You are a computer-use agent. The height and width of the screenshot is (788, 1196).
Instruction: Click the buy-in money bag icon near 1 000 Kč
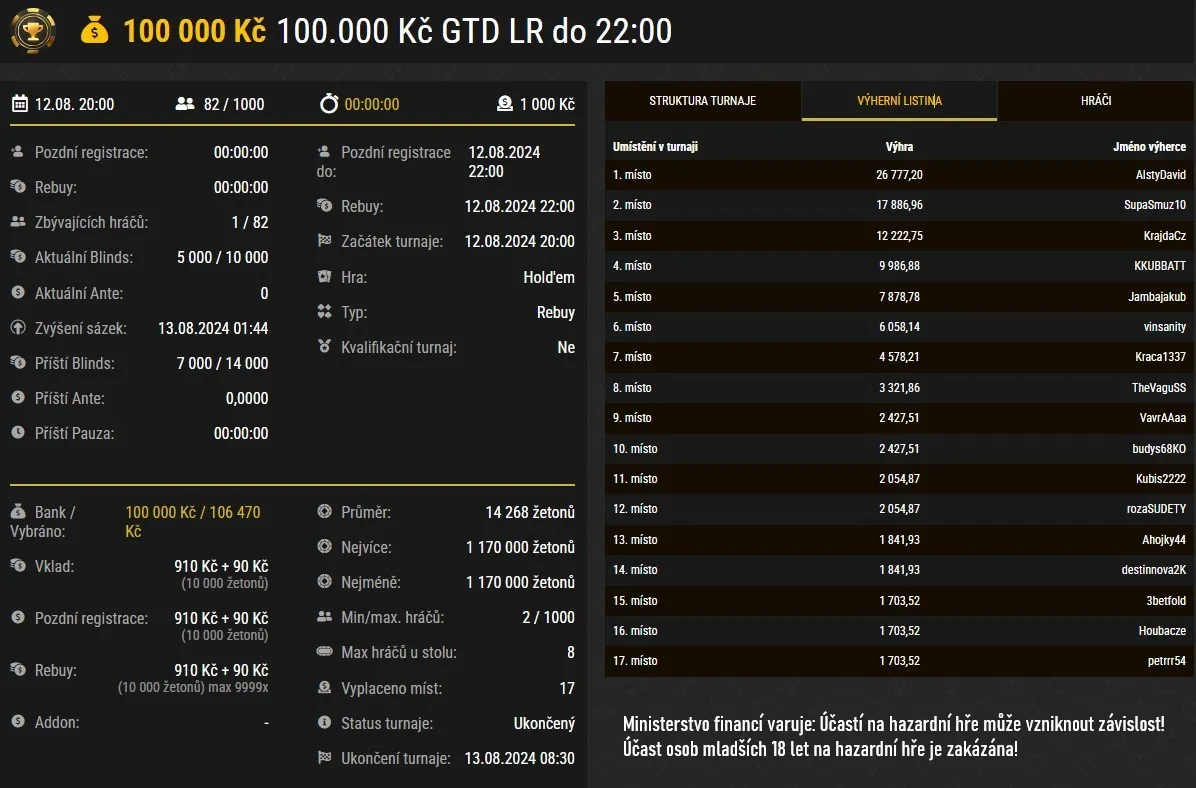(x=503, y=103)
